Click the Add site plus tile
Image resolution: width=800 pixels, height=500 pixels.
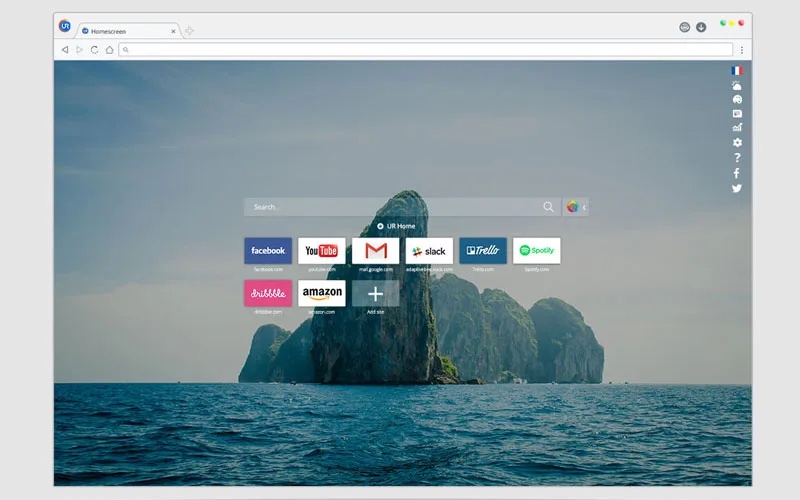[376, 293]
